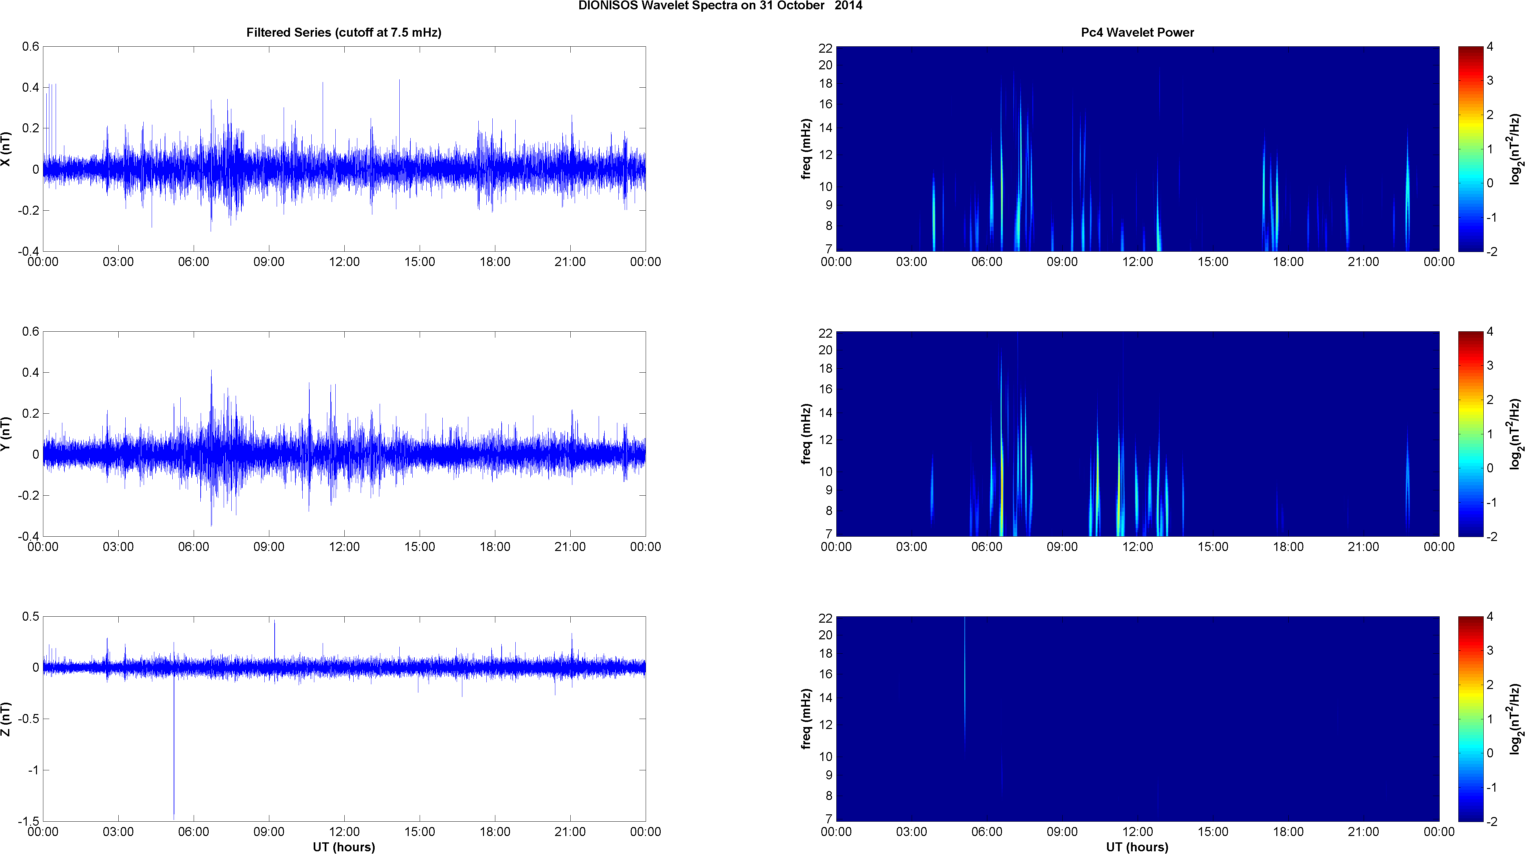Pick the colorbar beside the Y wavelet spectrum
This screenshot has width=1525, height=854.
pos(1470,434)
